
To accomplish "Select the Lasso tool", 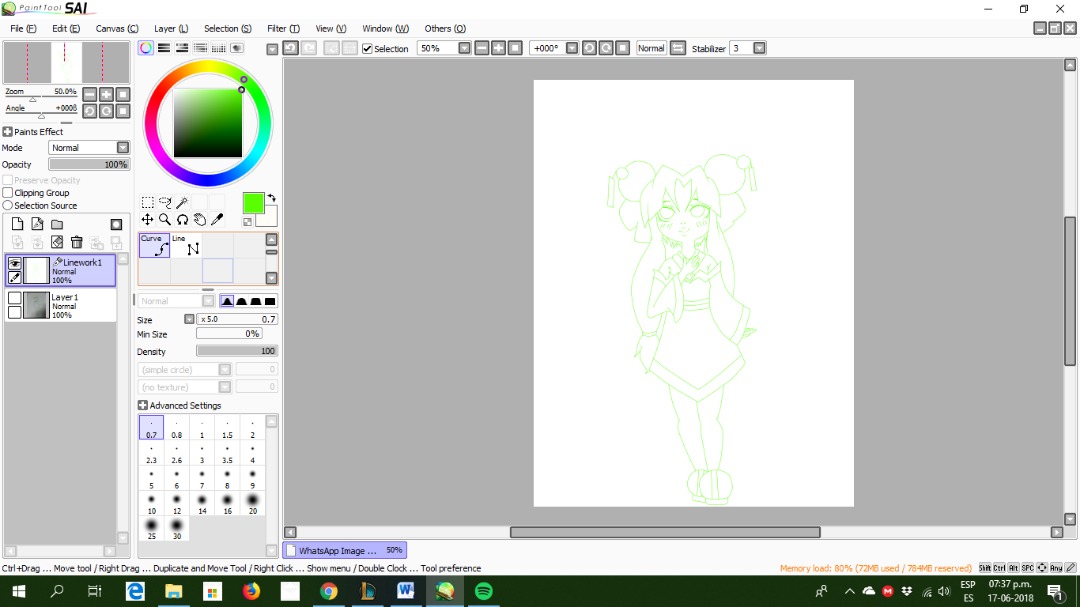I will coord(165,202).
